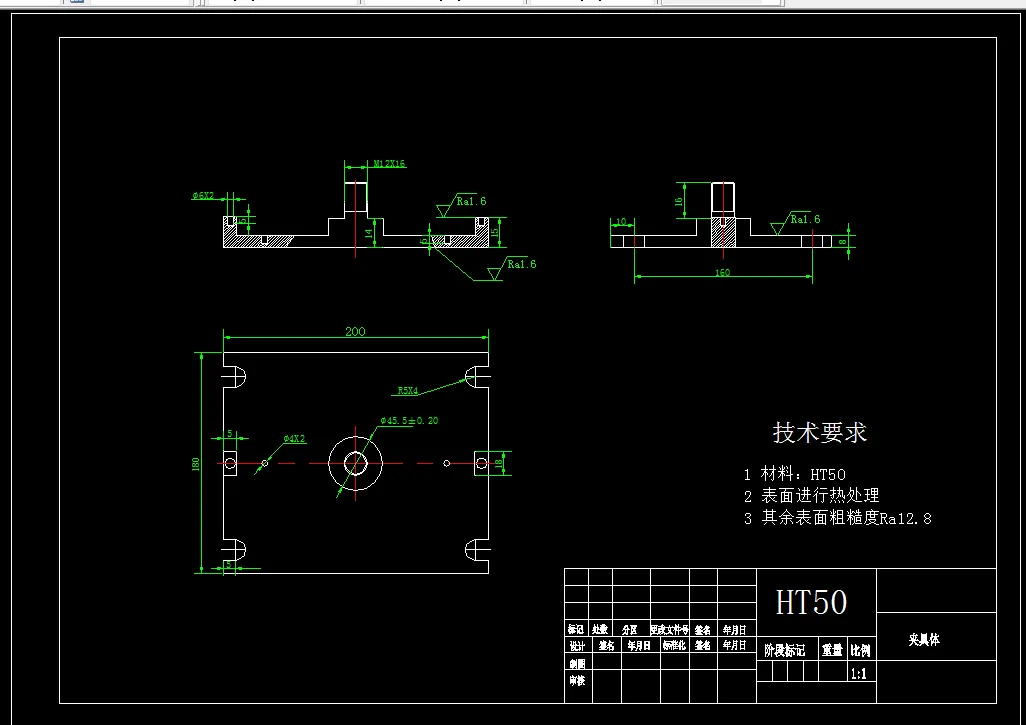The image size is (1026, 725).
Task: Click the 标准化 title block cell
Action: pos(674,645)
